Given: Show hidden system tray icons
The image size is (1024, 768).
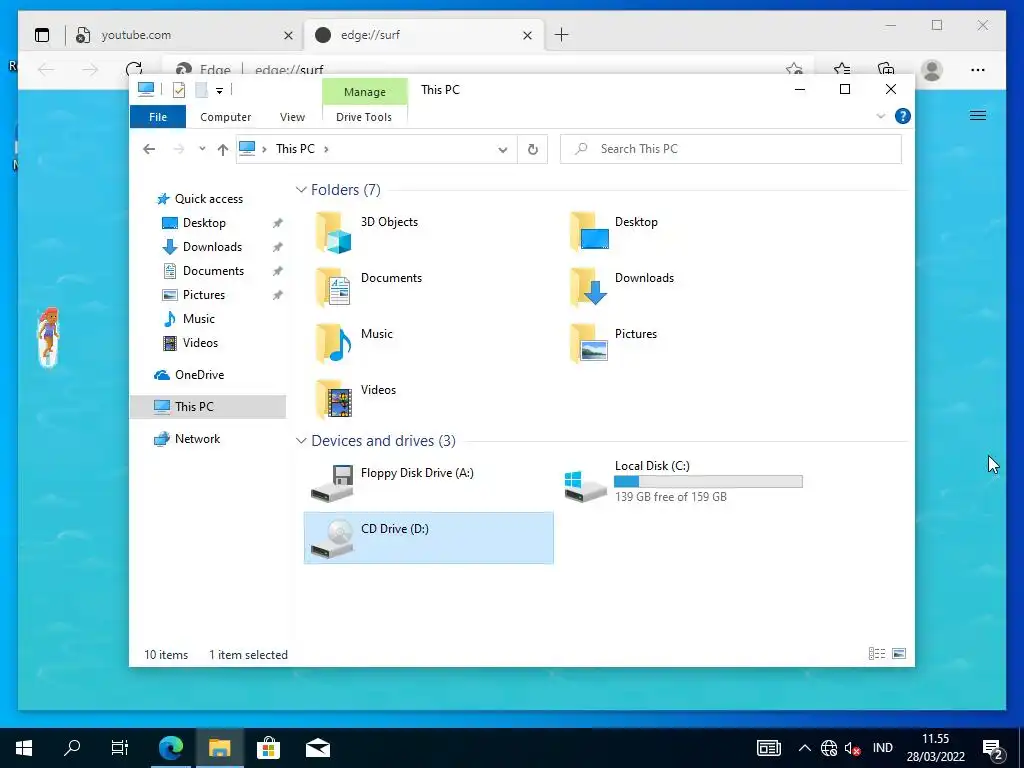Looking at the screenshot, I should 805,748.
